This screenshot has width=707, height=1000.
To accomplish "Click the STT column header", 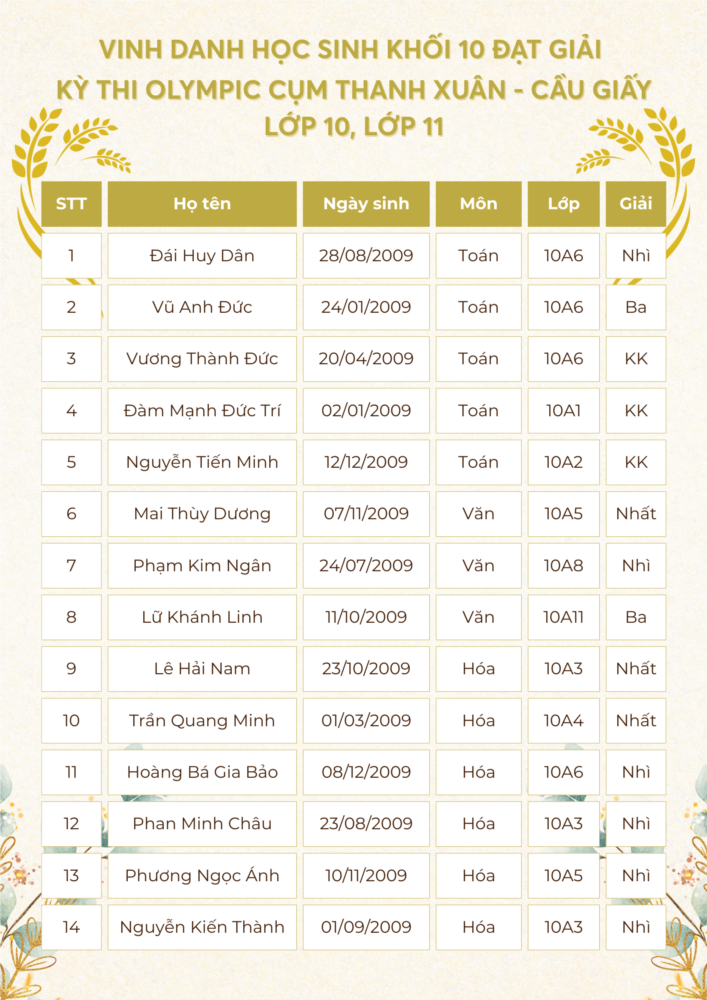I will pyautogui.click(x=71, y=204).
